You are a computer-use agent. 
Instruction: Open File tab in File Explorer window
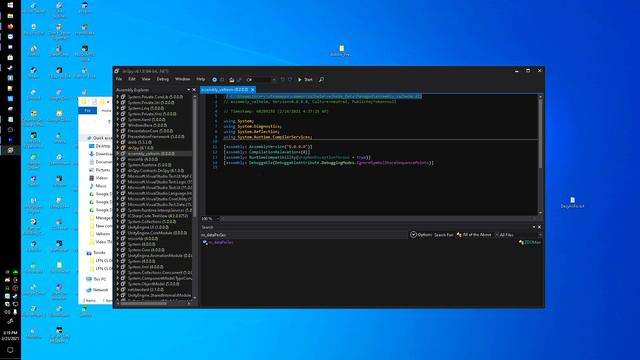87,111
